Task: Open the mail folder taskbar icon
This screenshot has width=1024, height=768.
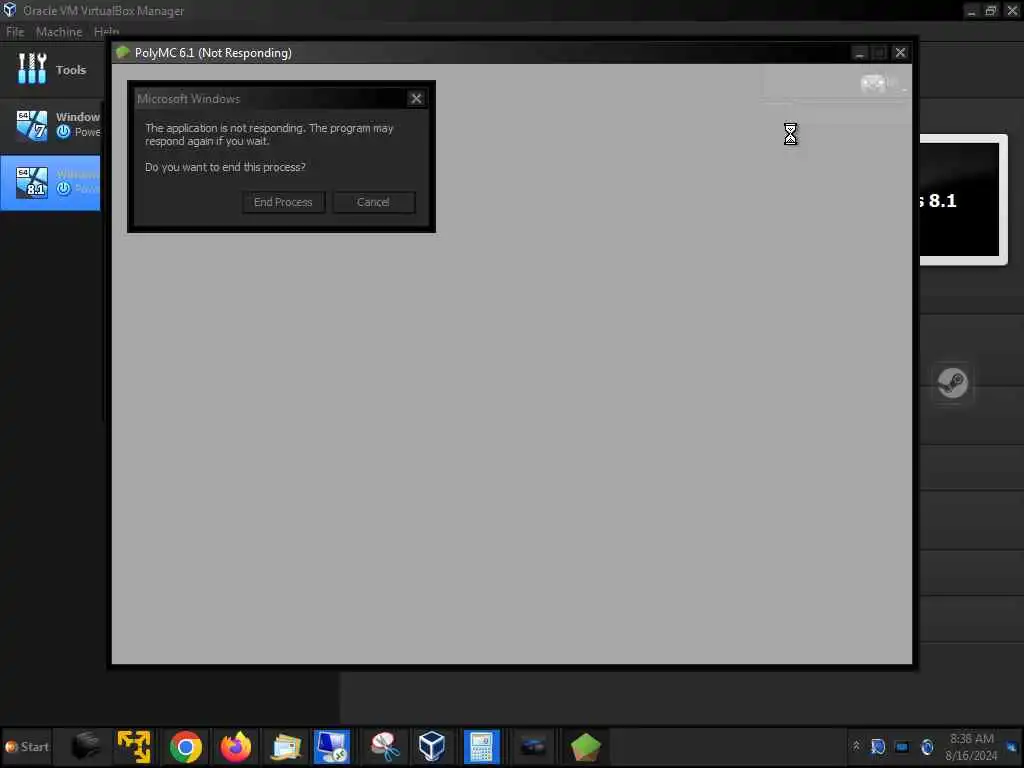Action: click(285, 746)
